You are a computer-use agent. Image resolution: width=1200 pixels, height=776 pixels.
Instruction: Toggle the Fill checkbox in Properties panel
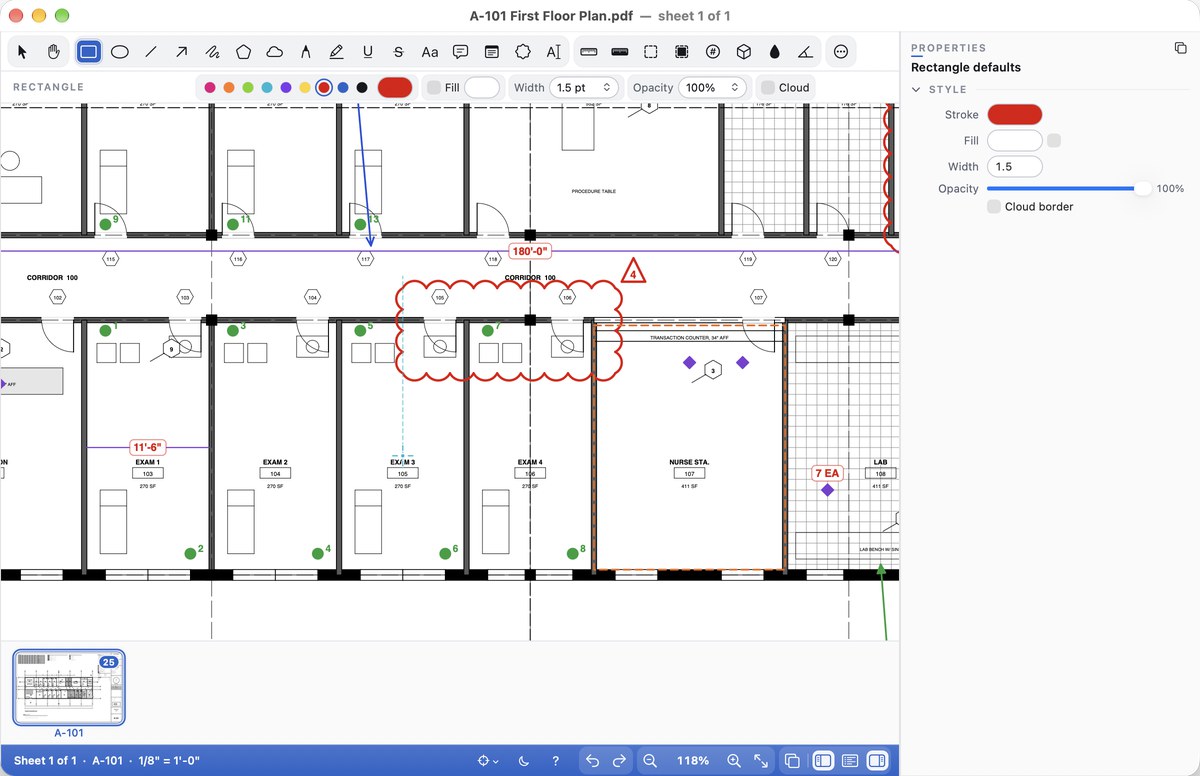pos(1054,141)
